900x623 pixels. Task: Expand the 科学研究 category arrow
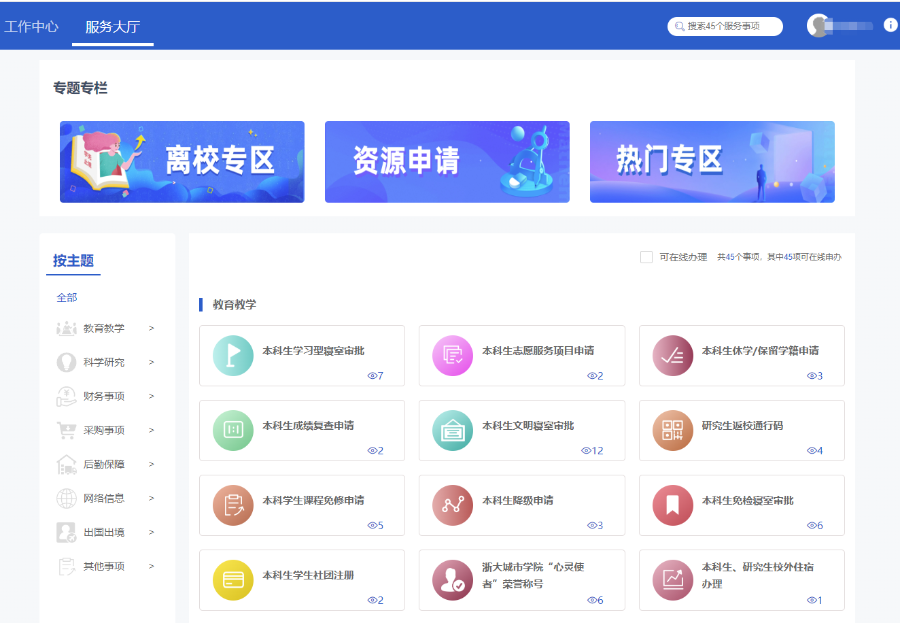point(152,362)
